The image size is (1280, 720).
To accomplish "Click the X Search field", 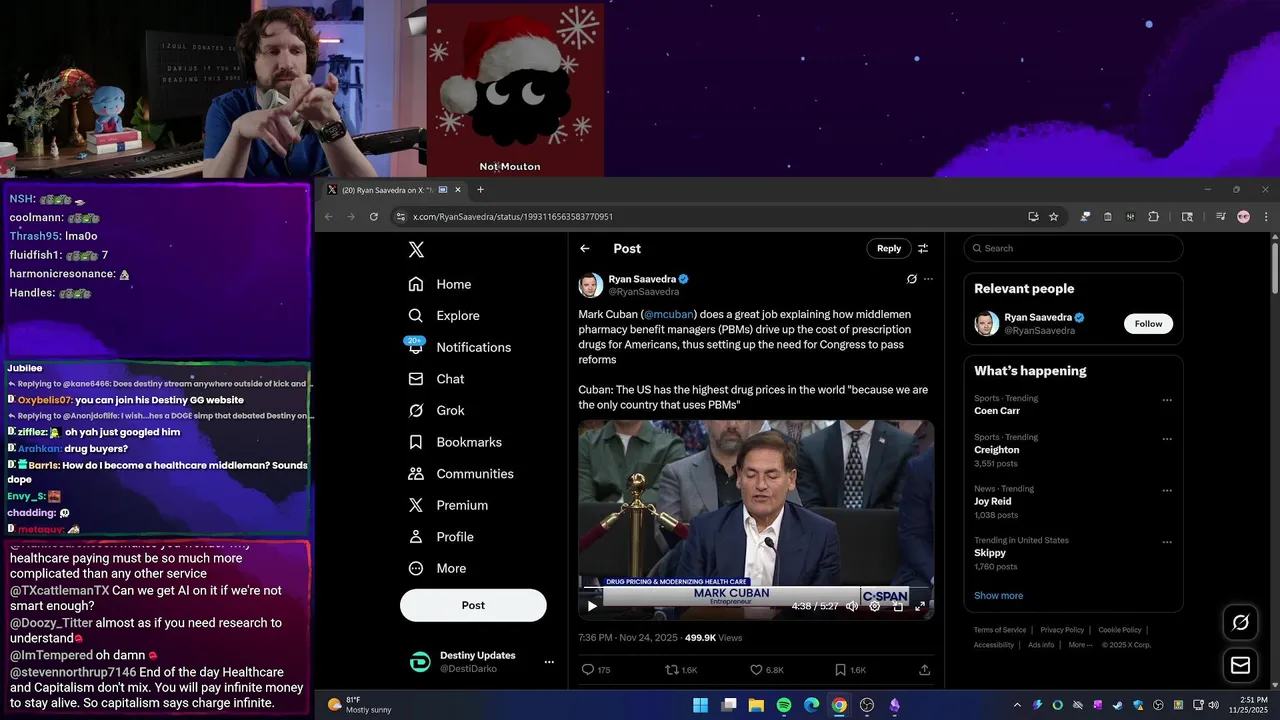I will point(1073,248).
